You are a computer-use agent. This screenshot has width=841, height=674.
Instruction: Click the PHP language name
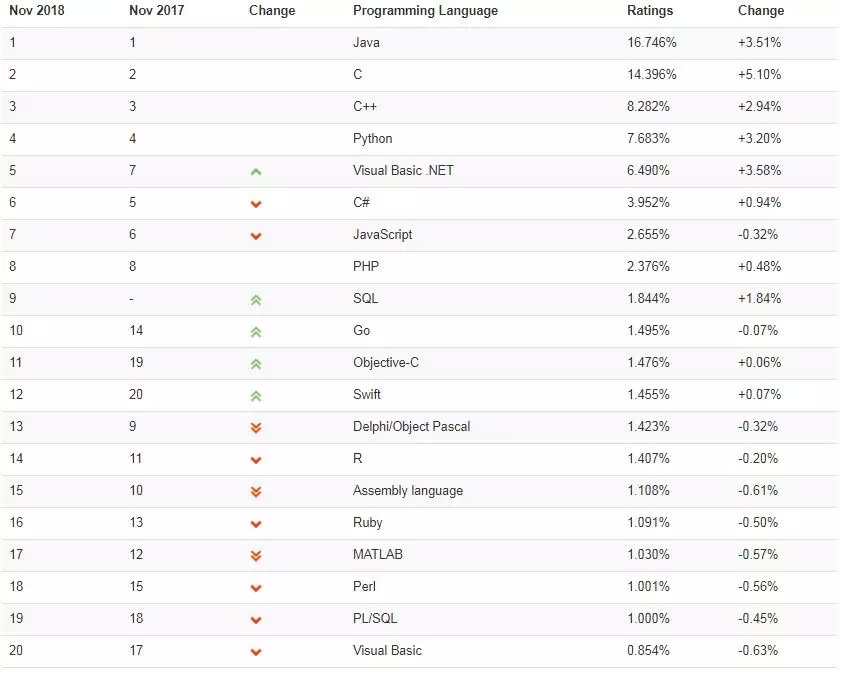(366, 266)
